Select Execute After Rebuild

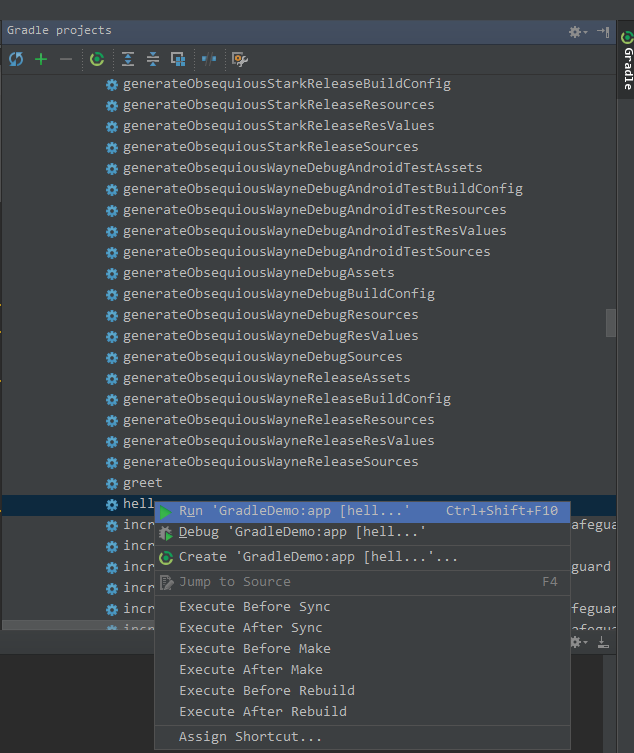(x=362, y=712)
